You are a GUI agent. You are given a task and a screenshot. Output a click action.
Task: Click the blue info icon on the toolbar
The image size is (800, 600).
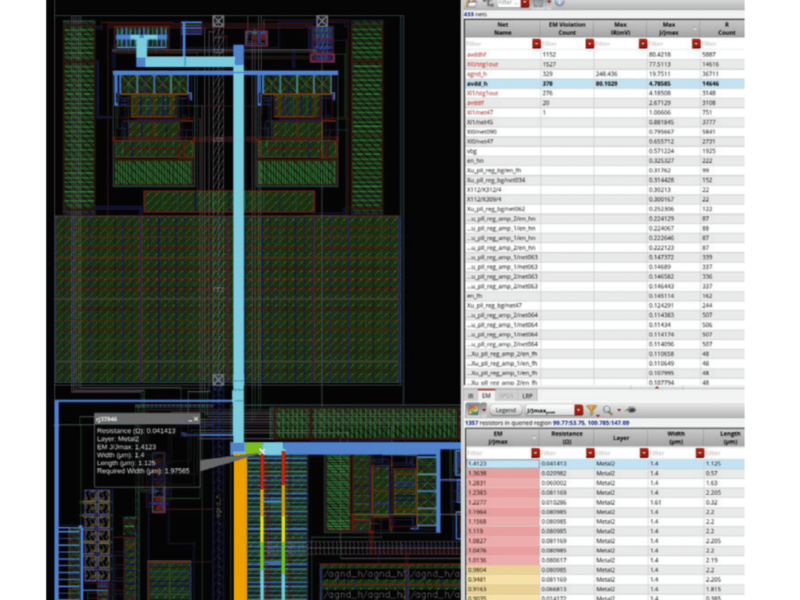pos(558,5)
